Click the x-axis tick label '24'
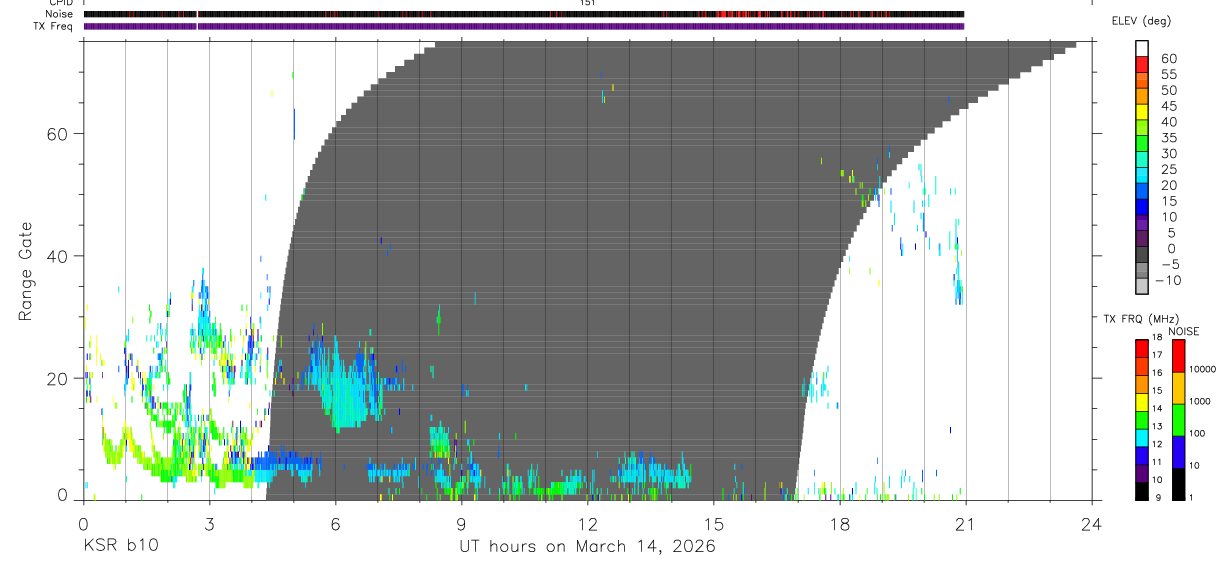 [1092, 523]
